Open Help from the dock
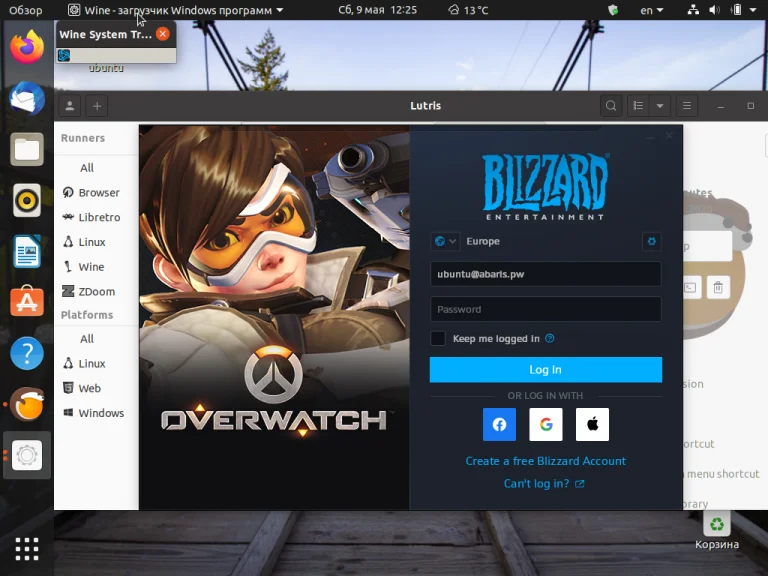The height and width of the screenshot is (576, 768). point(27,353)
